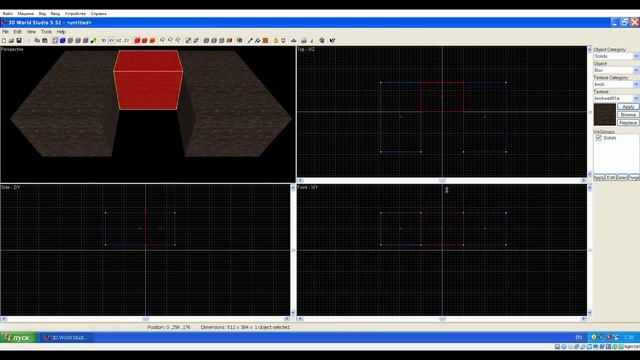Open the Edit menu
This screenshot has width=640, height=360.
(18, 31)
